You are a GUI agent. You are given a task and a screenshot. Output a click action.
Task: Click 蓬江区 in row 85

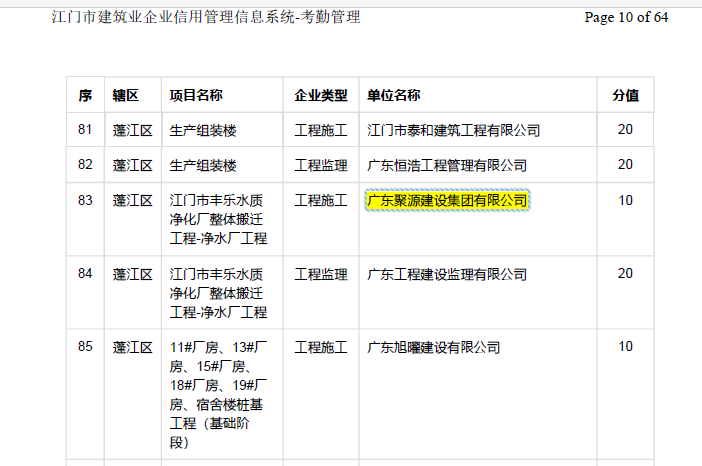(x=133, y=347)
